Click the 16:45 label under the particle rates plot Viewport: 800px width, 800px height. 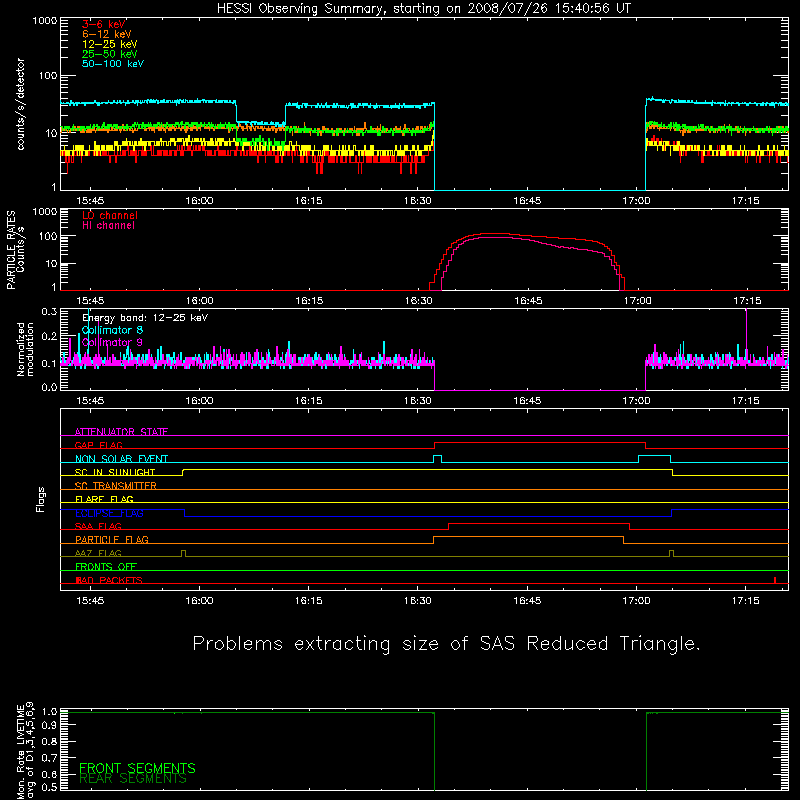pyautogui.click(x=528, y=301)
